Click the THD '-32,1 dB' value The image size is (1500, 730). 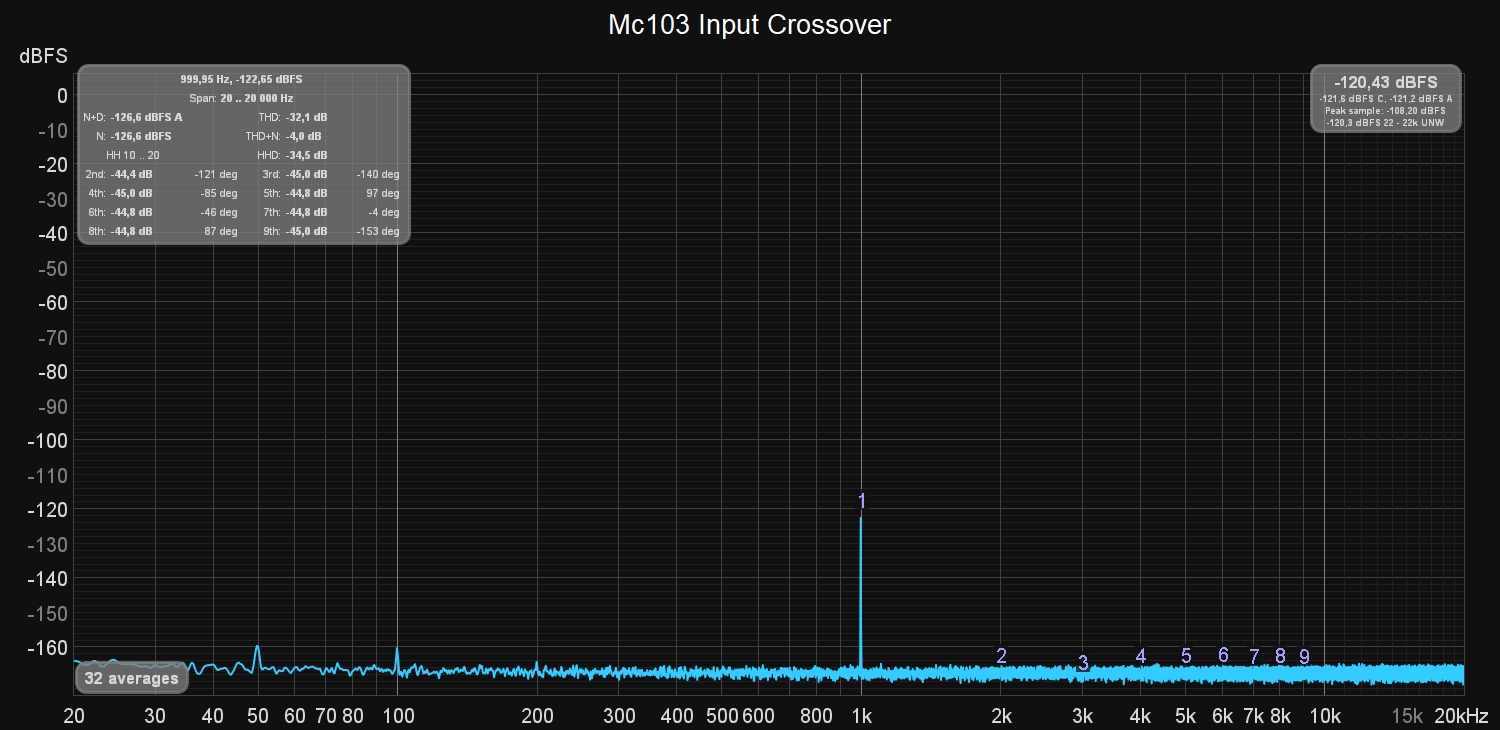306,117
